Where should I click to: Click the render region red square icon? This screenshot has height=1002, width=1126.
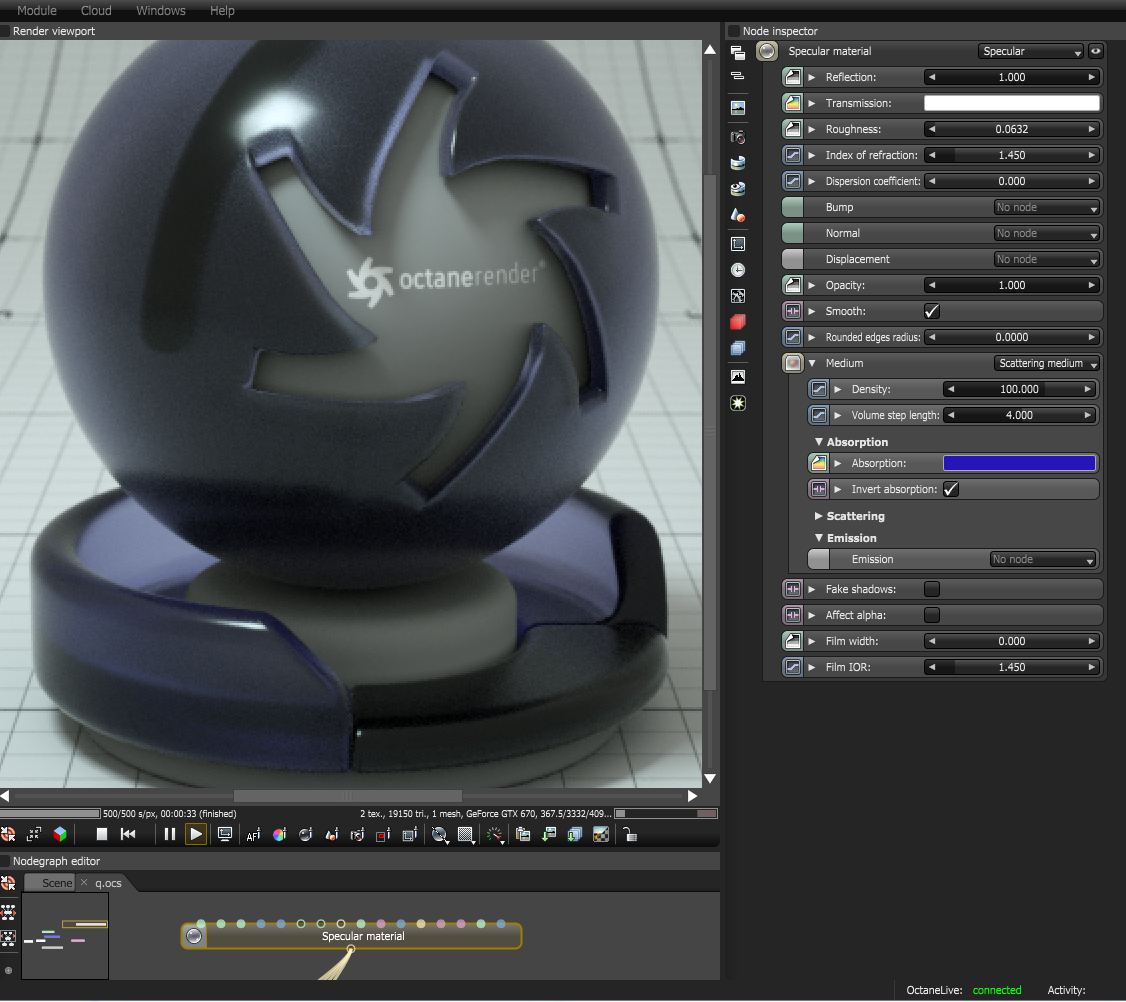point(383,835)
